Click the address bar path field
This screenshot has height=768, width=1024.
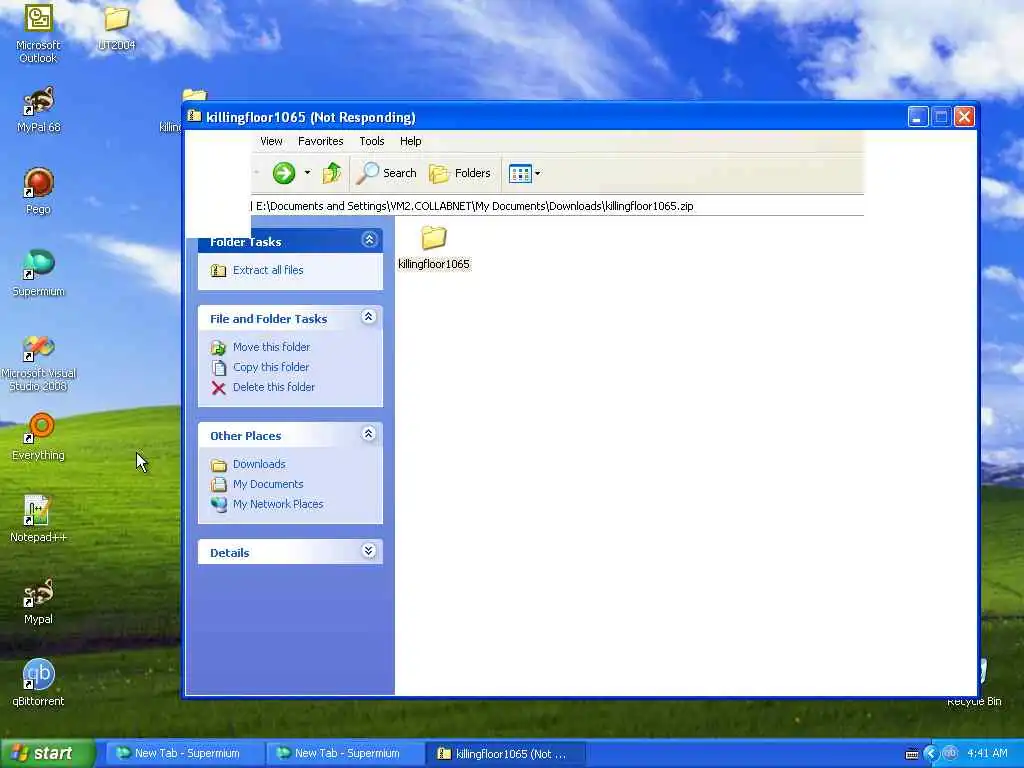[558, 206]
